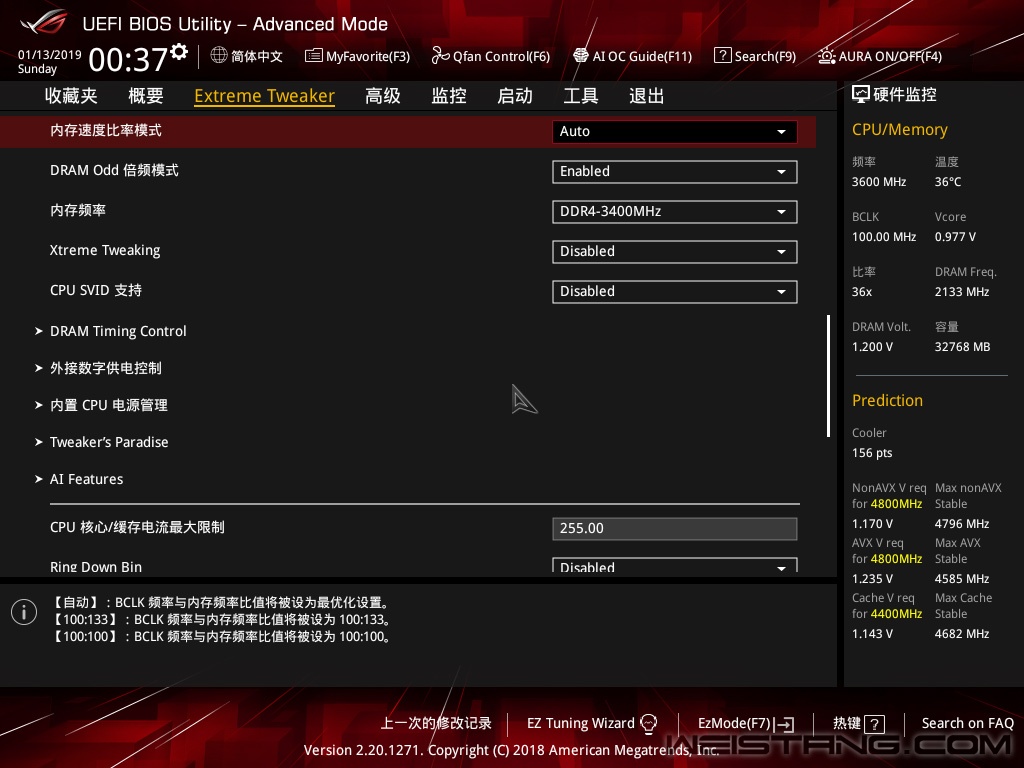Click the settings list scrollbar
Viewport: 1024px width, 768px height.
tap(828, 376)
